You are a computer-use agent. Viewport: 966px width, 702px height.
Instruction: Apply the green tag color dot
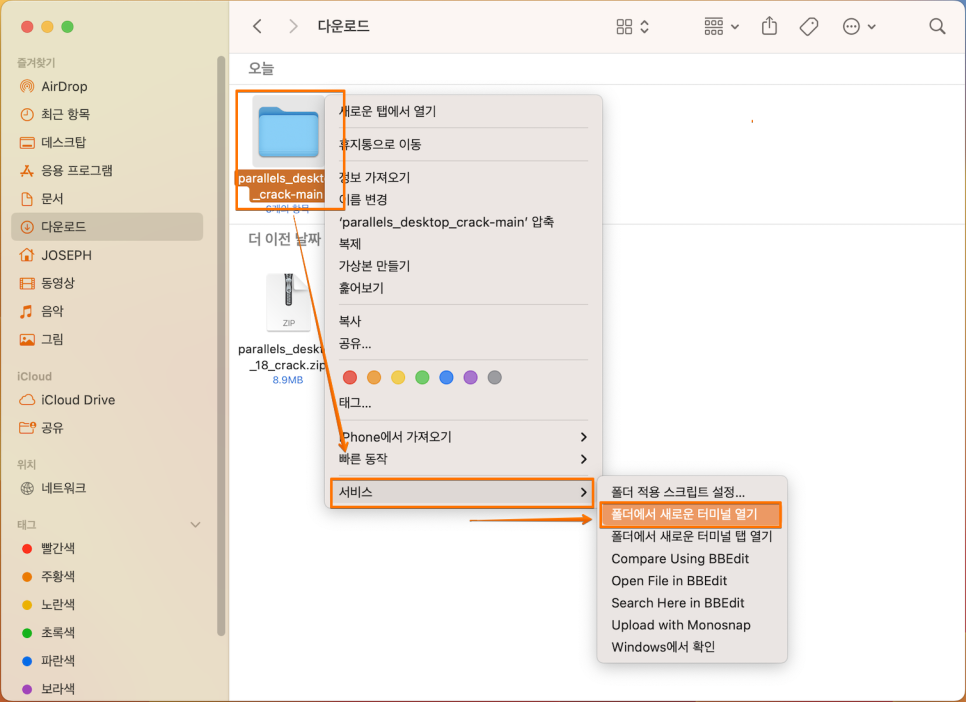pyautogui.click(x=422, y=377)
